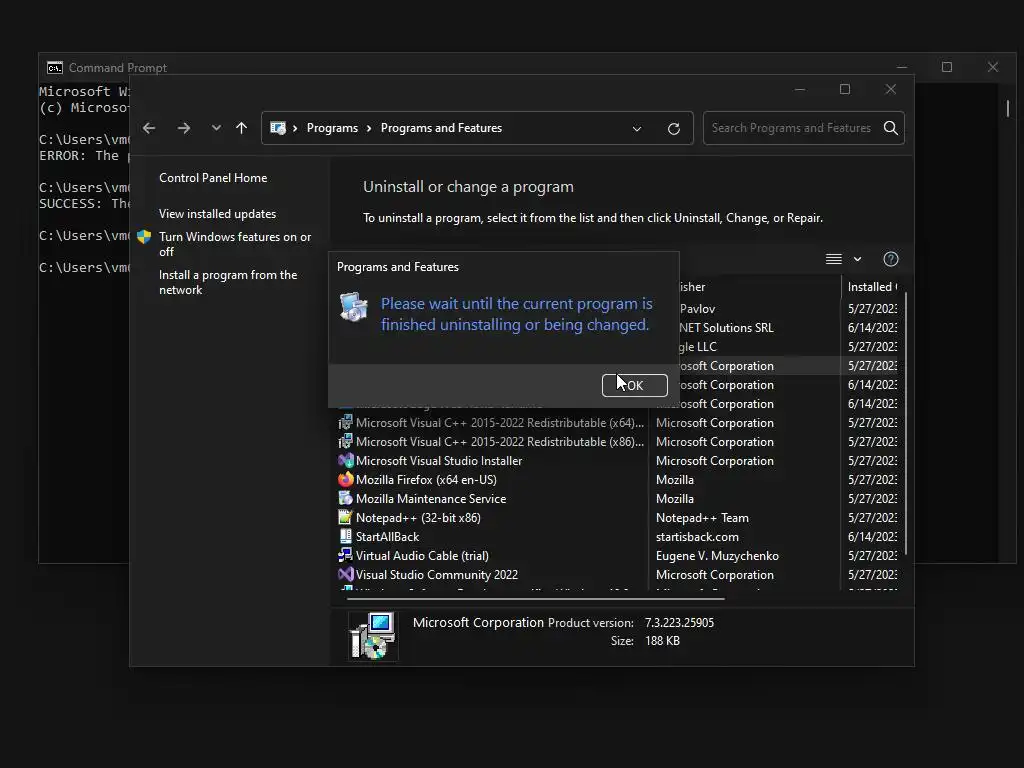Click the StartAllBack icon in the list

pyautogui.click(x=345, y=536)
